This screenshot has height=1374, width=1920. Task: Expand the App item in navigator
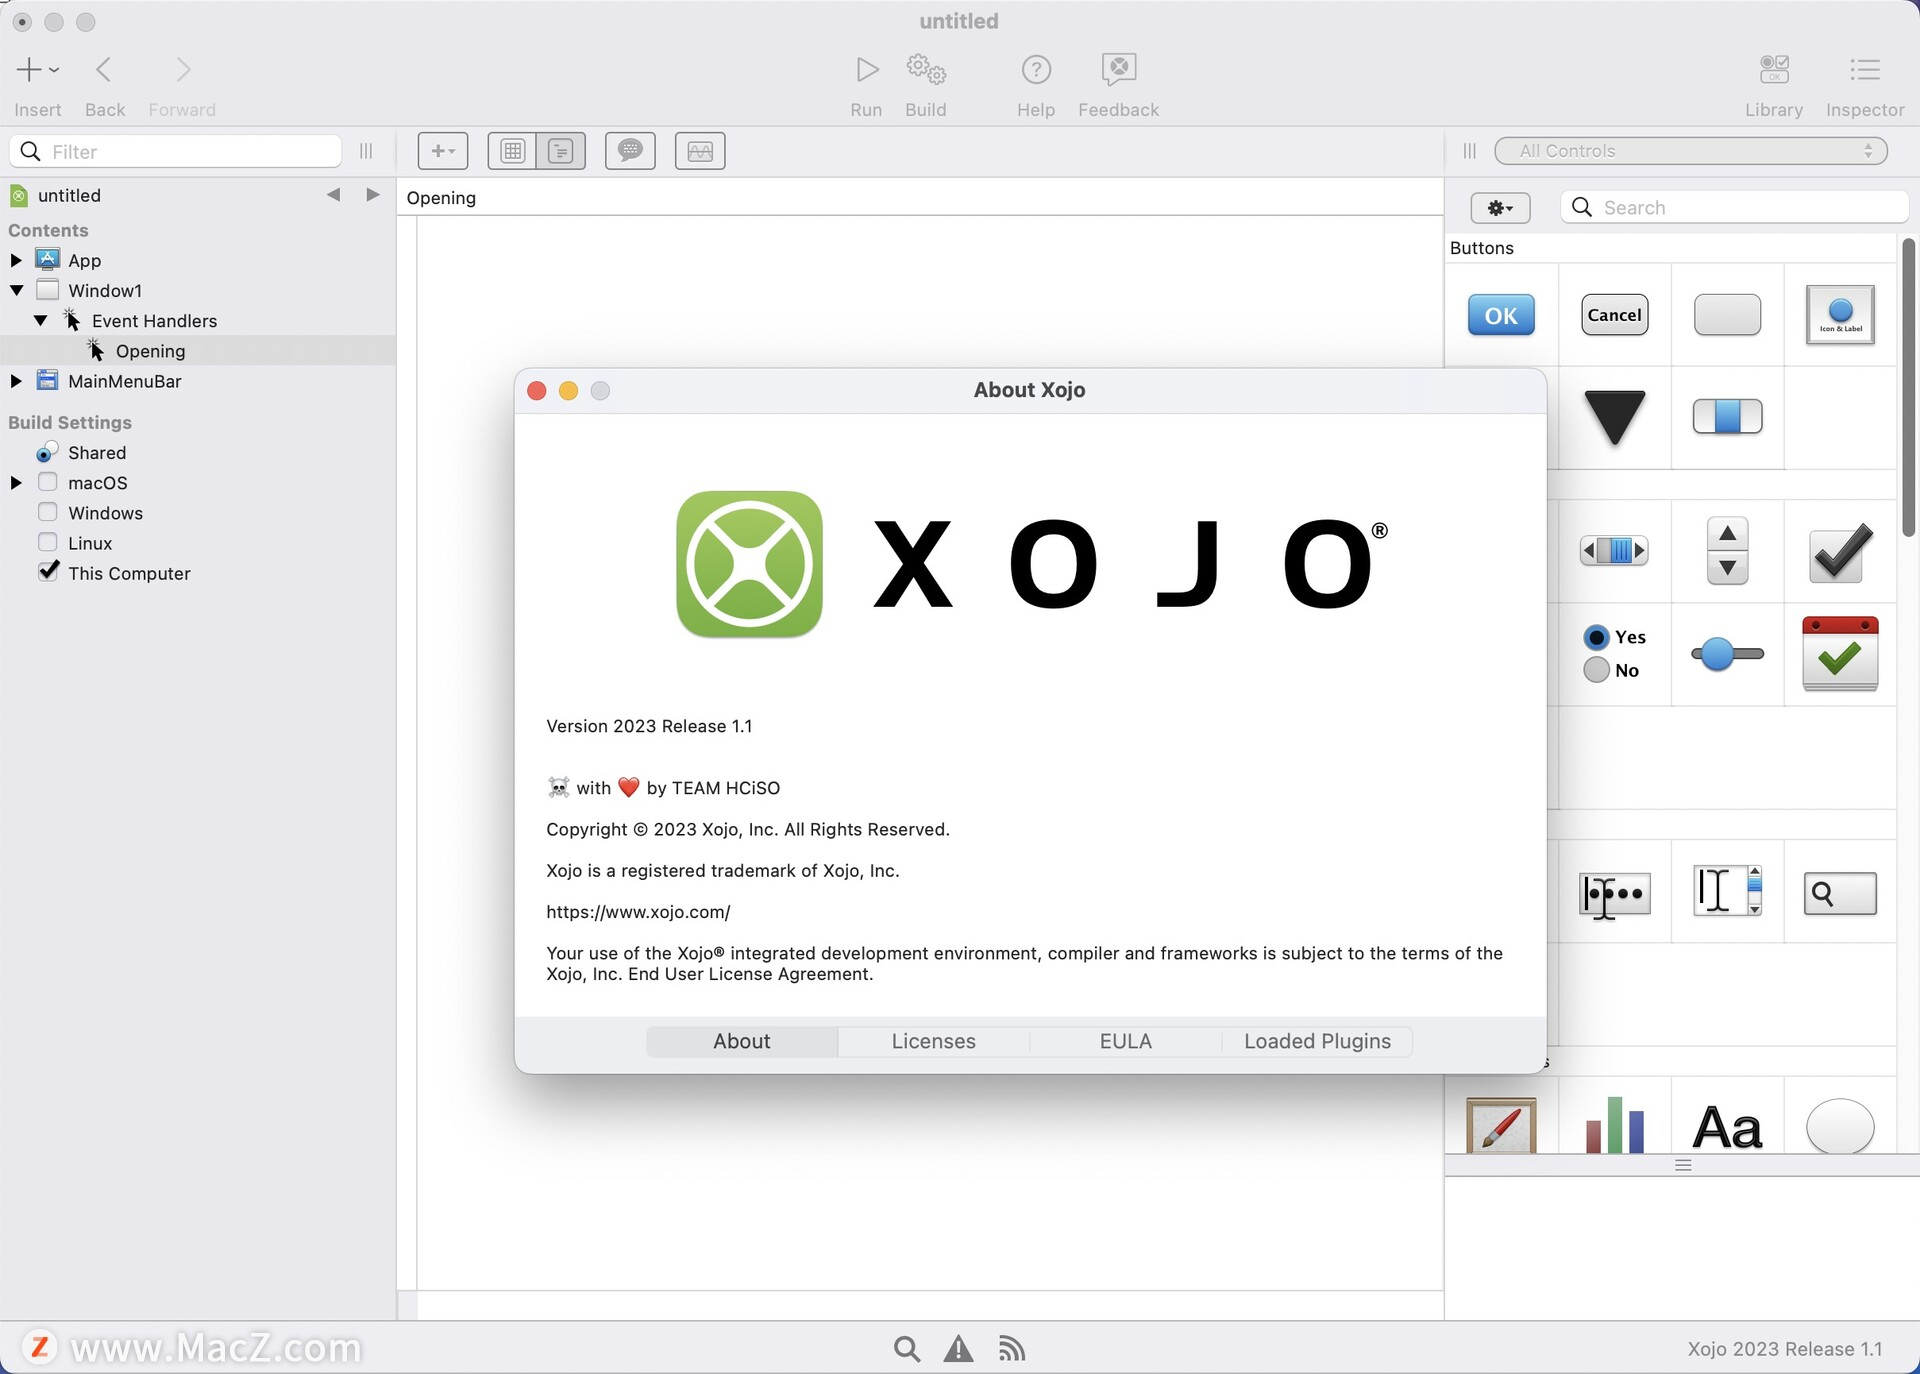pyautogui.click(x=16, y=259)
